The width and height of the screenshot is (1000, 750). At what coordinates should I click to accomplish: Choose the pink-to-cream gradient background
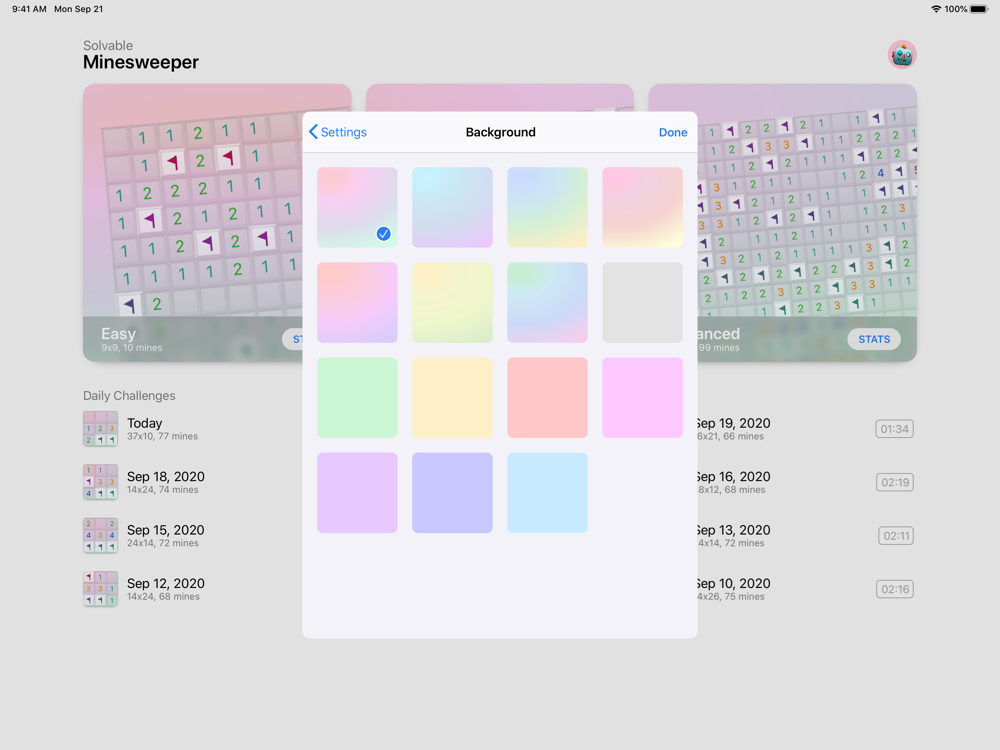642,207
